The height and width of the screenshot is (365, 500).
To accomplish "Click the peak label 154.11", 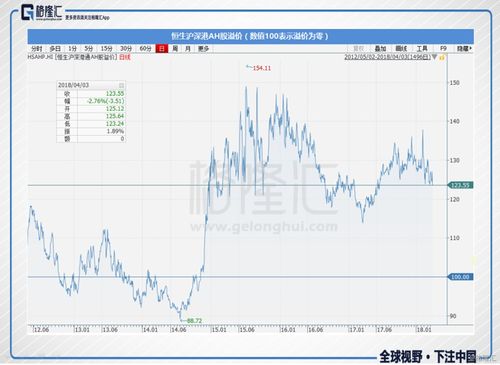I will (x=262, y=68).
